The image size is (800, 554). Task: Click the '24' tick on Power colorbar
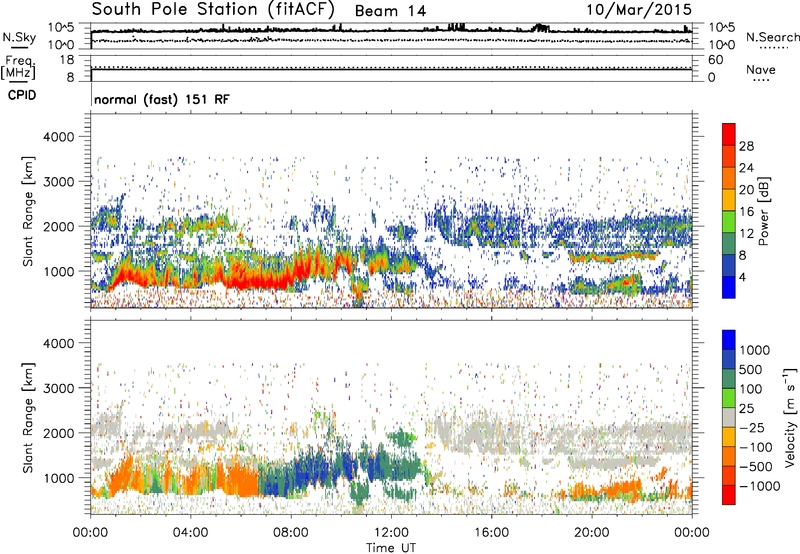746,168
